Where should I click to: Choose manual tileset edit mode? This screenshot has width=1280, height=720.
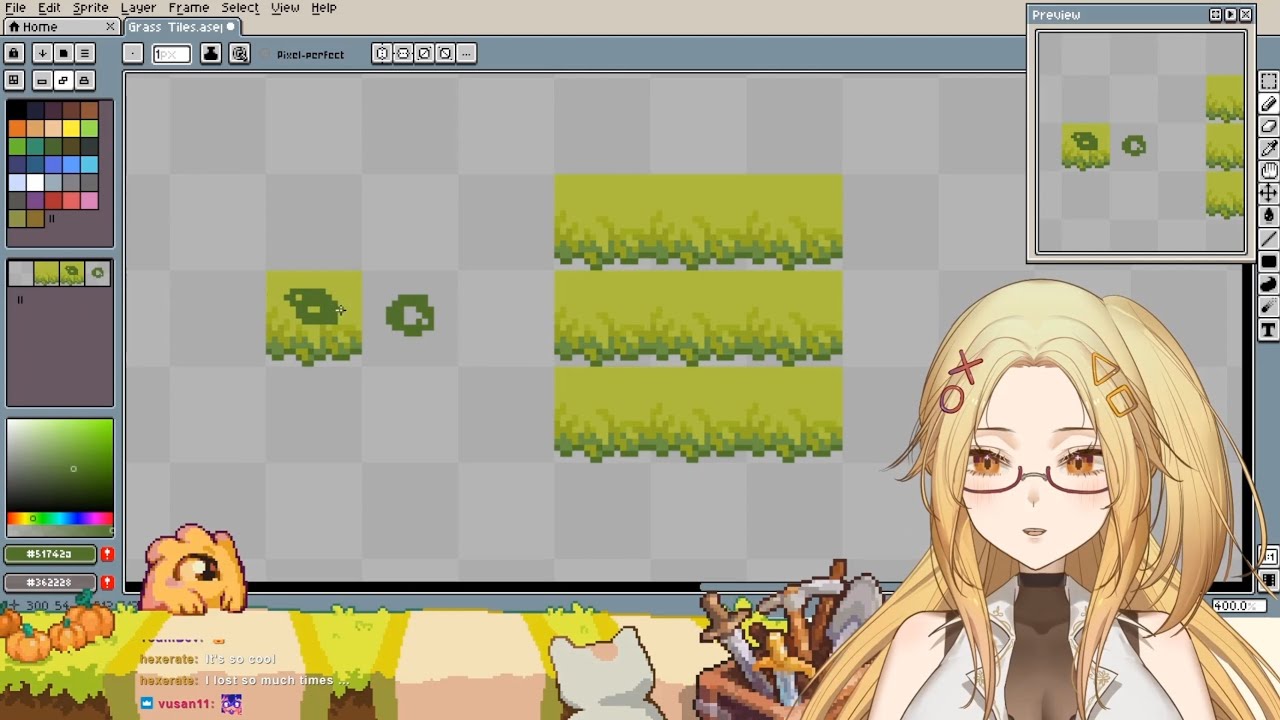point(42,80)
